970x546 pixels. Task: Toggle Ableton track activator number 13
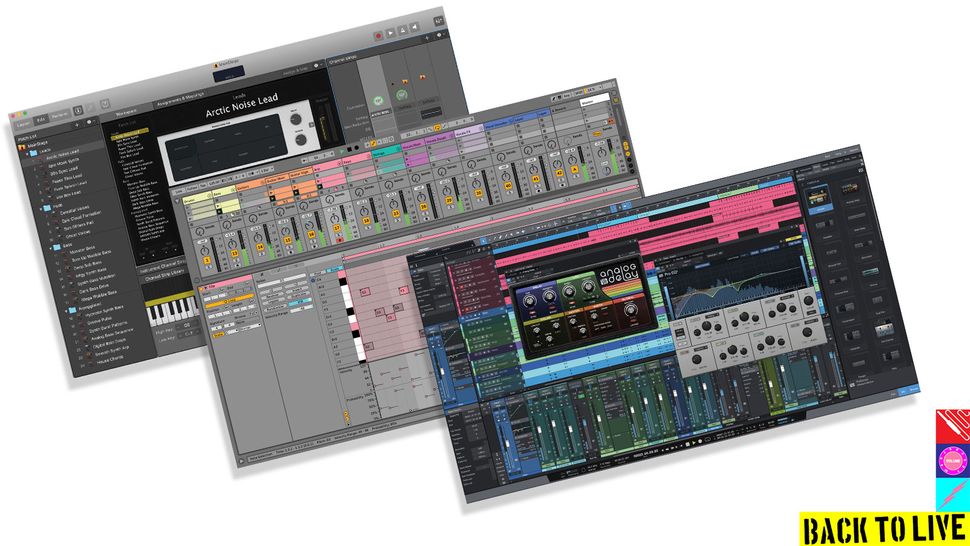234,253
